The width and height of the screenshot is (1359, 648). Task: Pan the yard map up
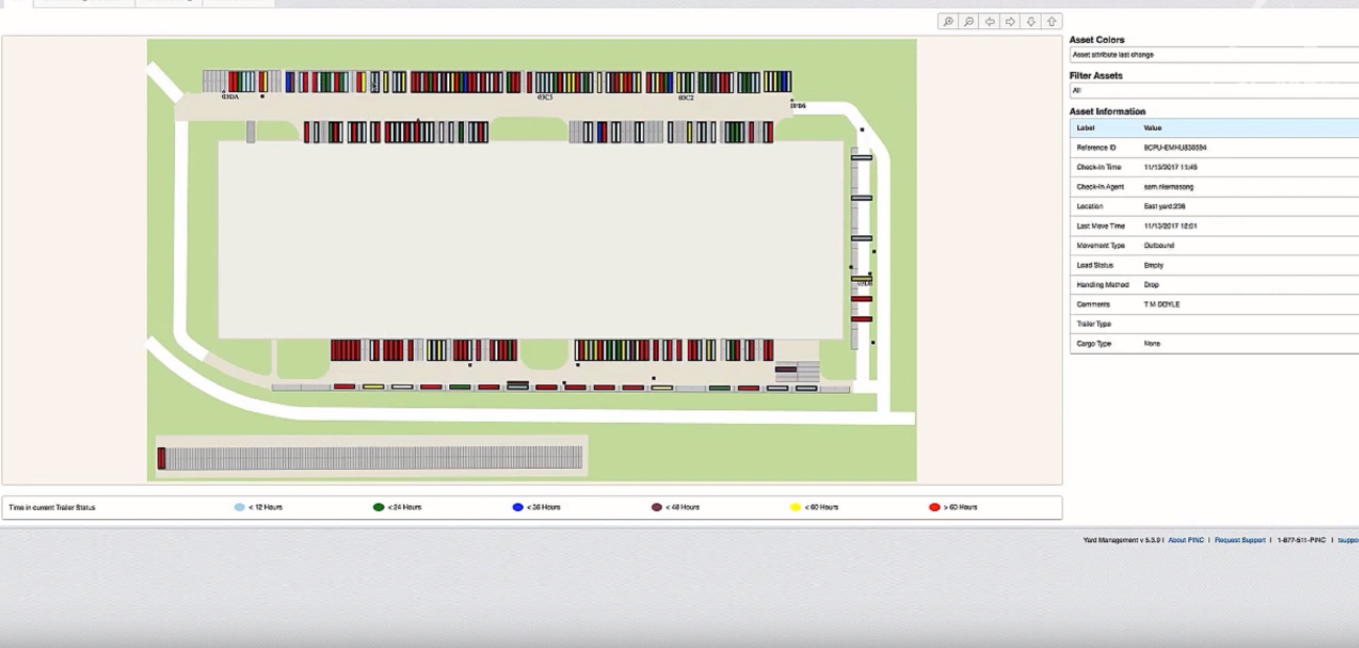[1052, 21]
